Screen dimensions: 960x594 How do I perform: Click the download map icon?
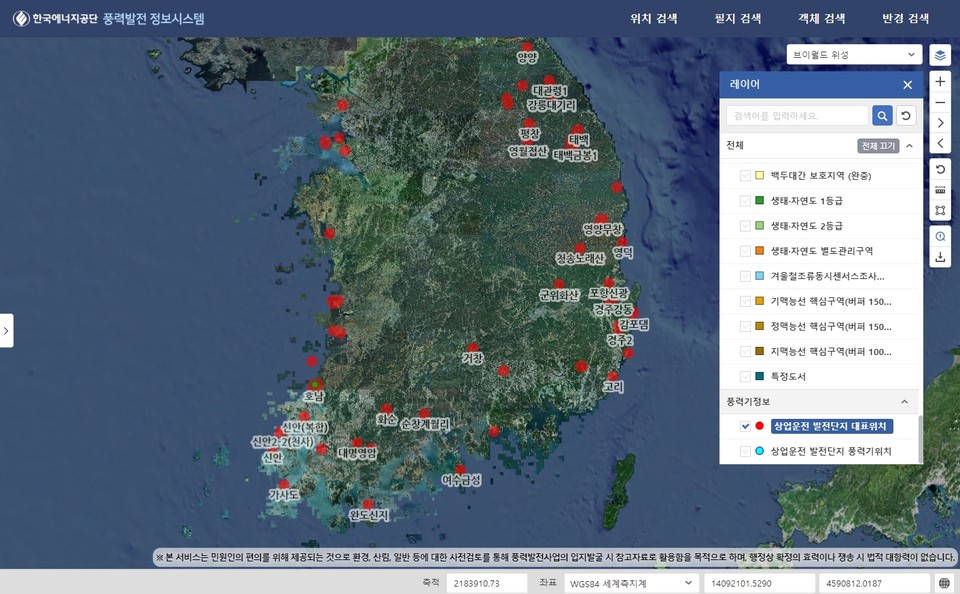pyautogui.click(x=940, y=257)
